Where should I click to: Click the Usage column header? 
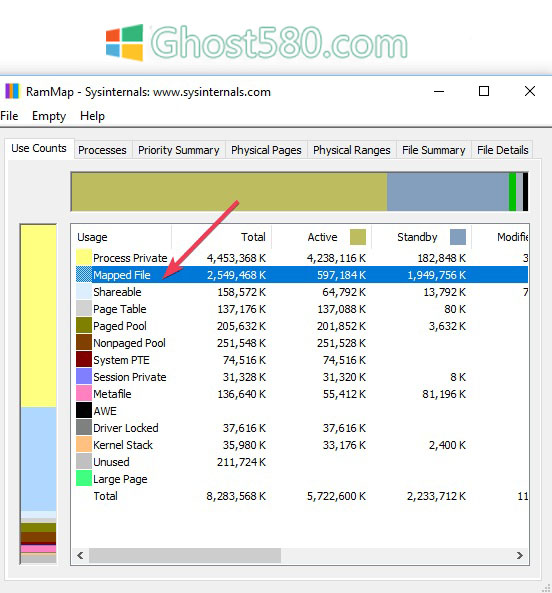click(x=121, y=237)
